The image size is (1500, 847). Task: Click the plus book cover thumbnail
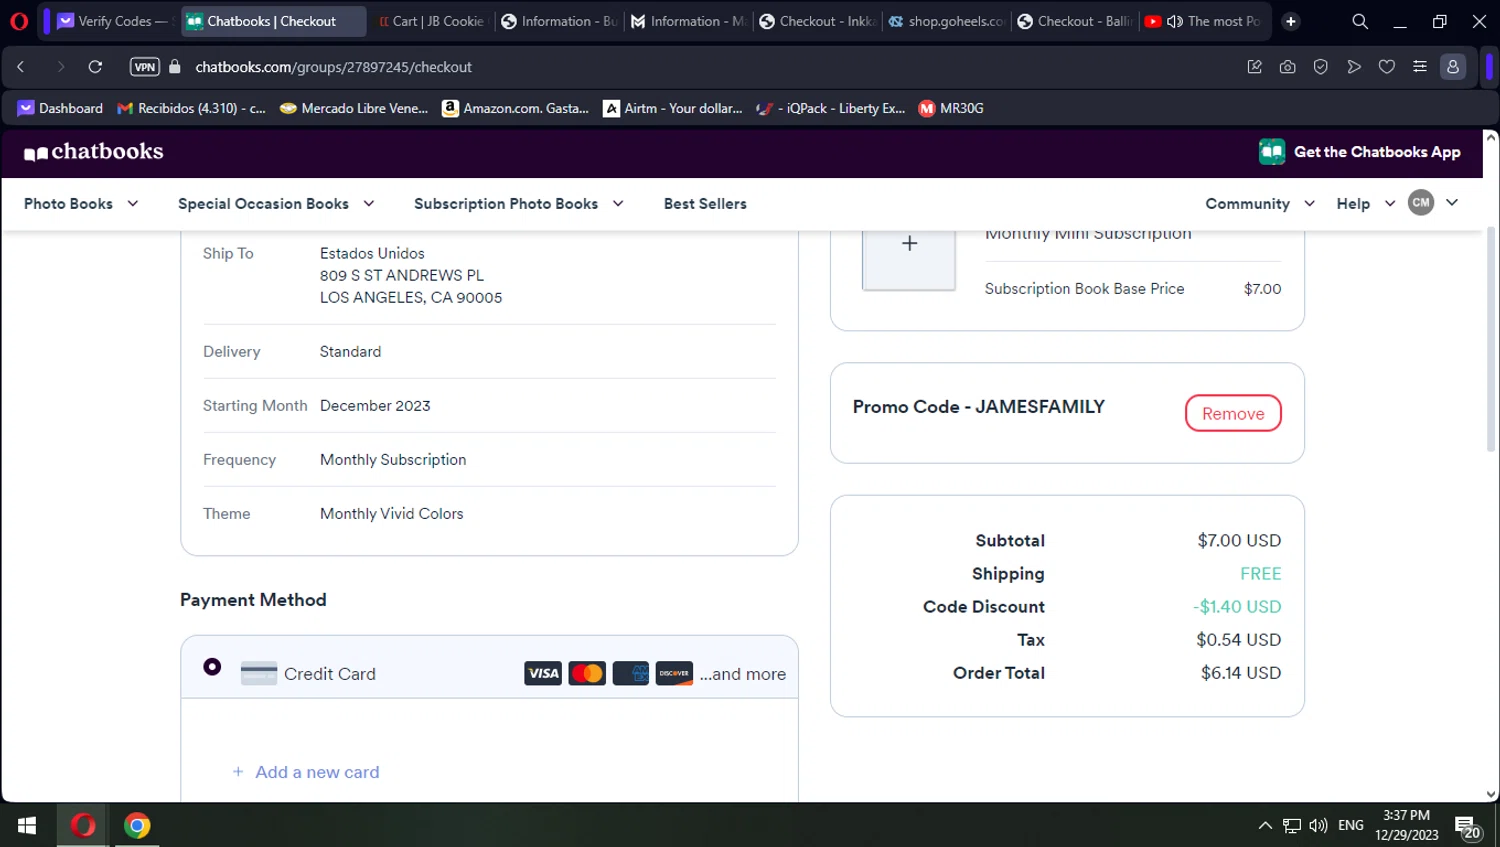(x=909, y=258)
